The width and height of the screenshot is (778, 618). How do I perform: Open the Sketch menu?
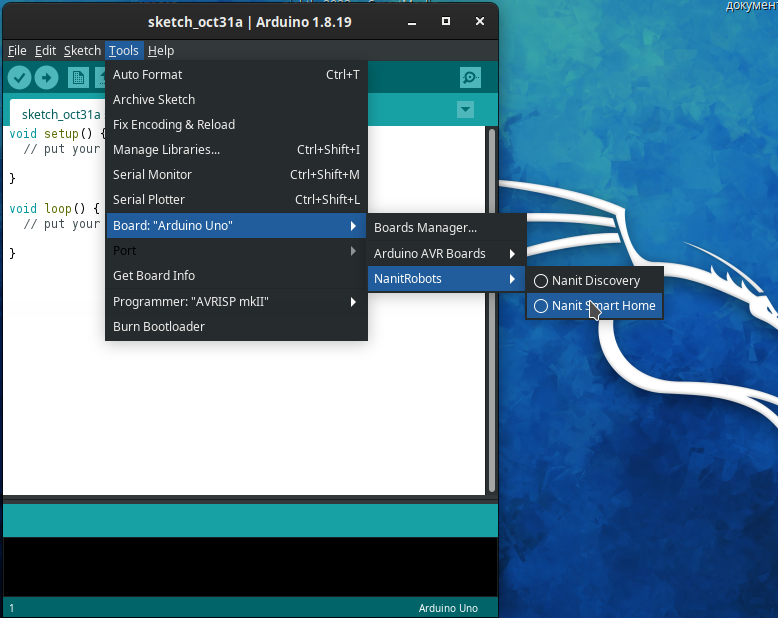coord(82,51)
